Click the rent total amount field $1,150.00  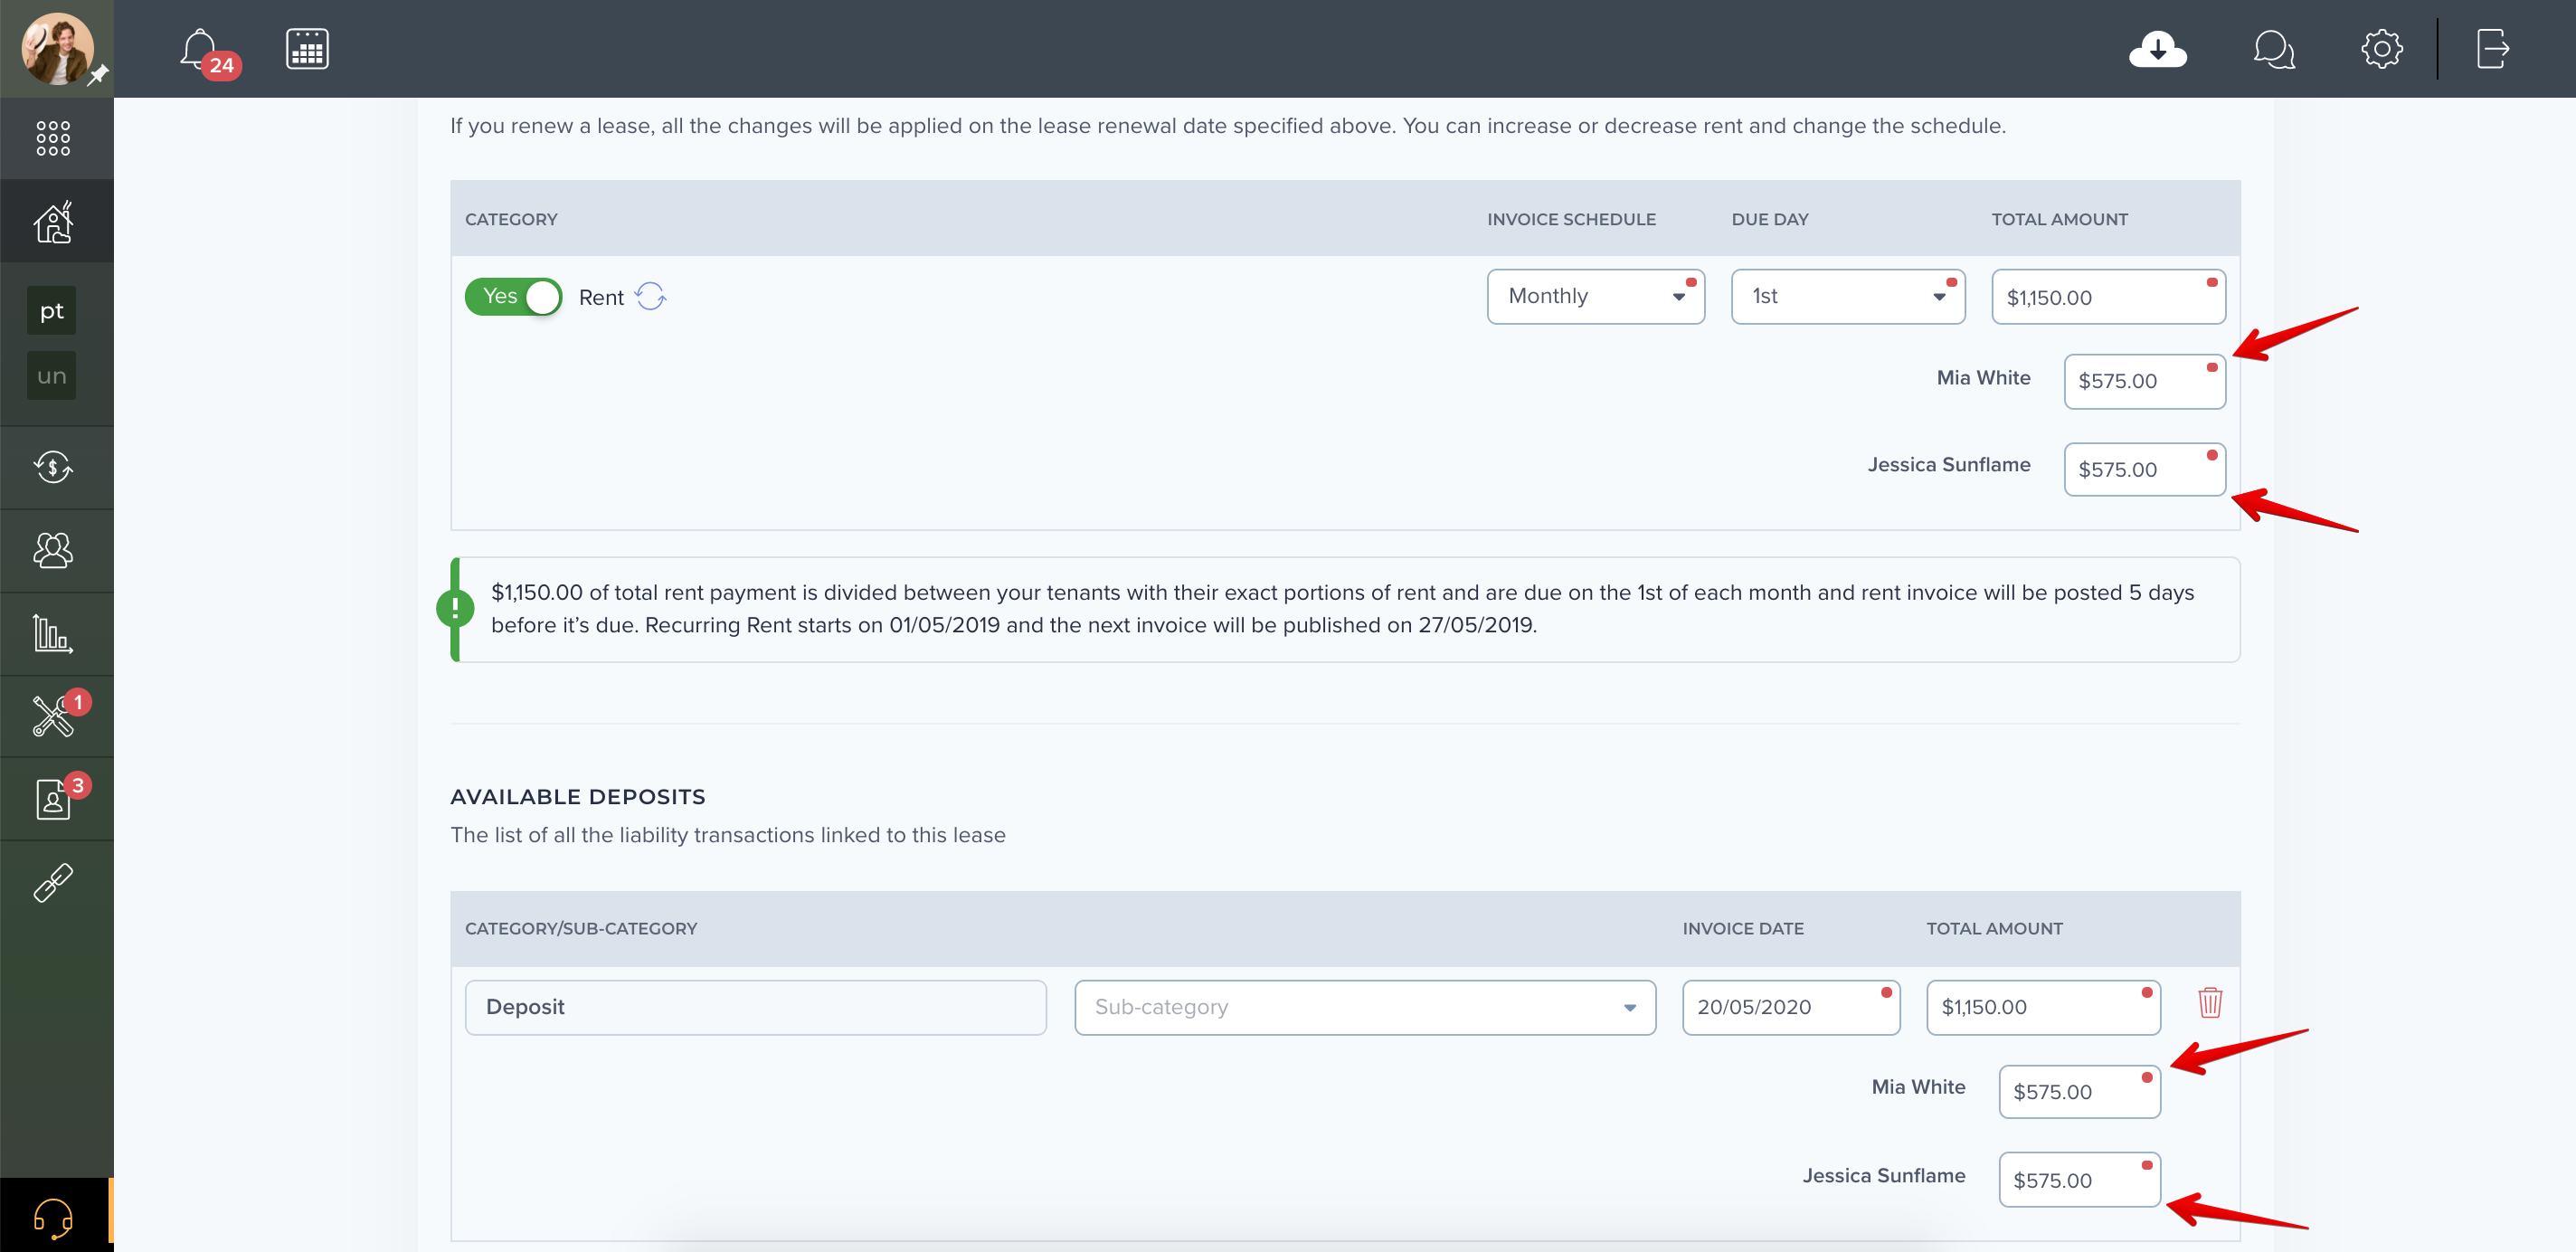click(x=2108, y=296)
